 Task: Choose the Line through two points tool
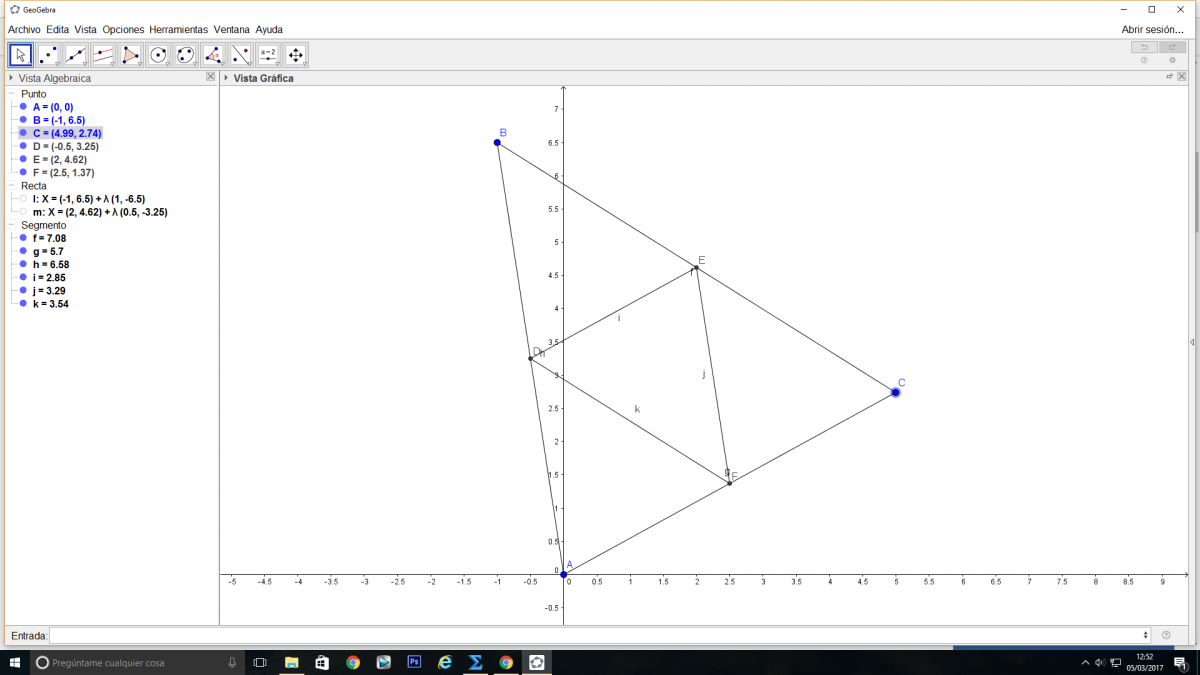click(x=76, y=55)
